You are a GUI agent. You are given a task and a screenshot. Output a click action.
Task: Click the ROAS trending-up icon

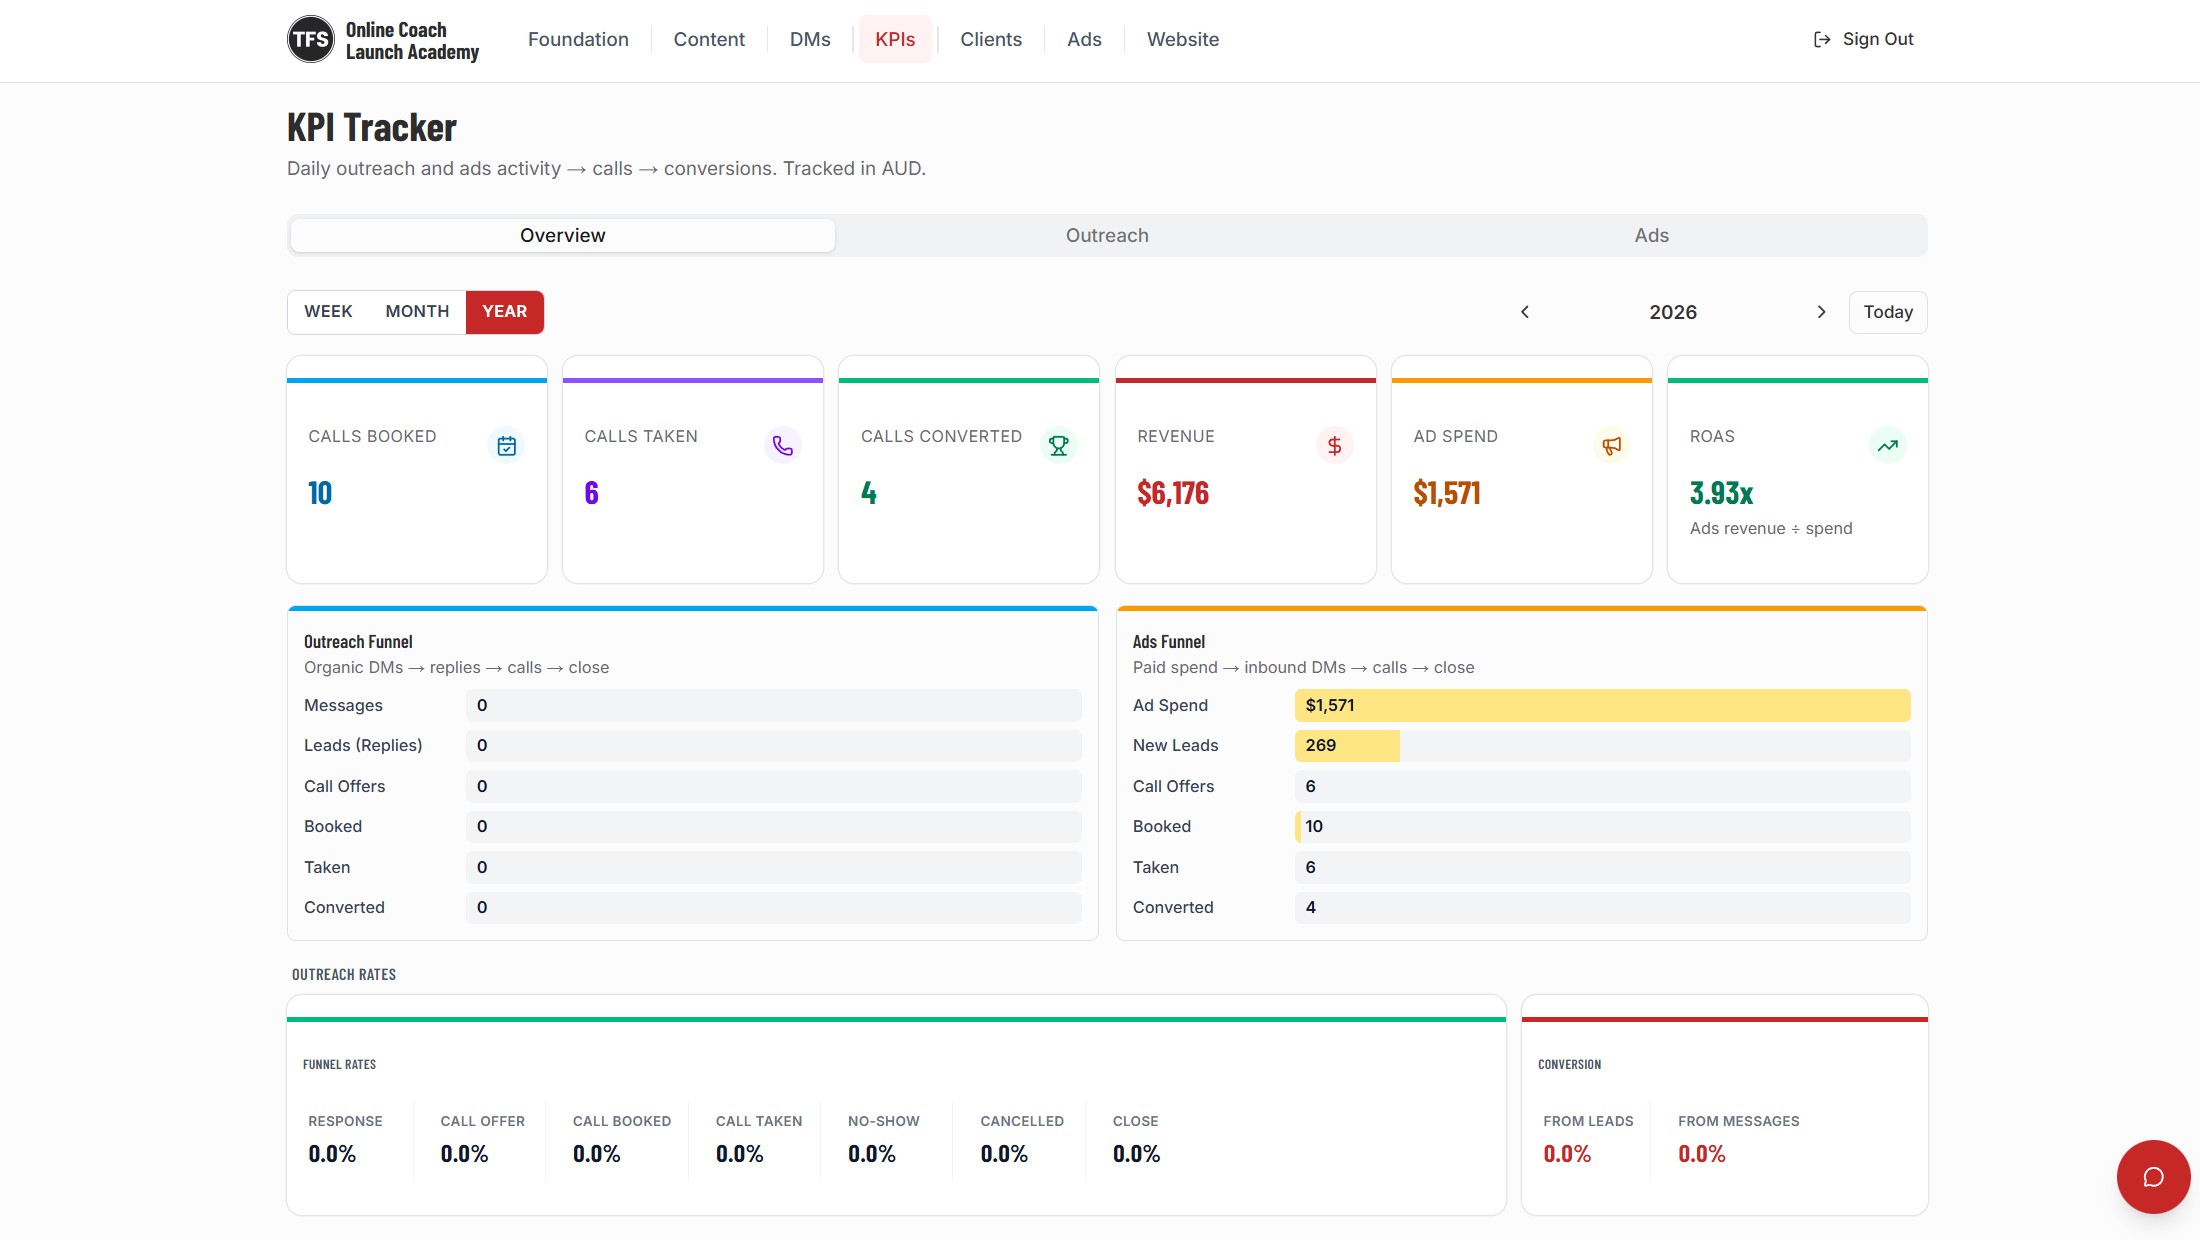pyautogui.click(x=1888, y=445)
